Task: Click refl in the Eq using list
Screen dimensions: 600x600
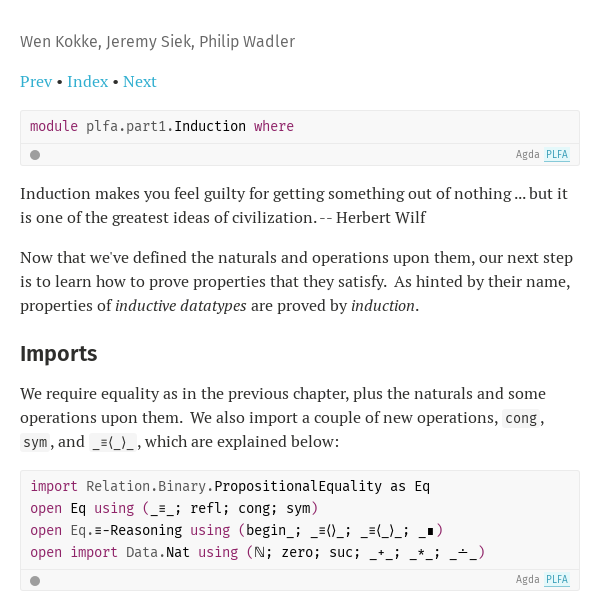Action: (209, 509)
